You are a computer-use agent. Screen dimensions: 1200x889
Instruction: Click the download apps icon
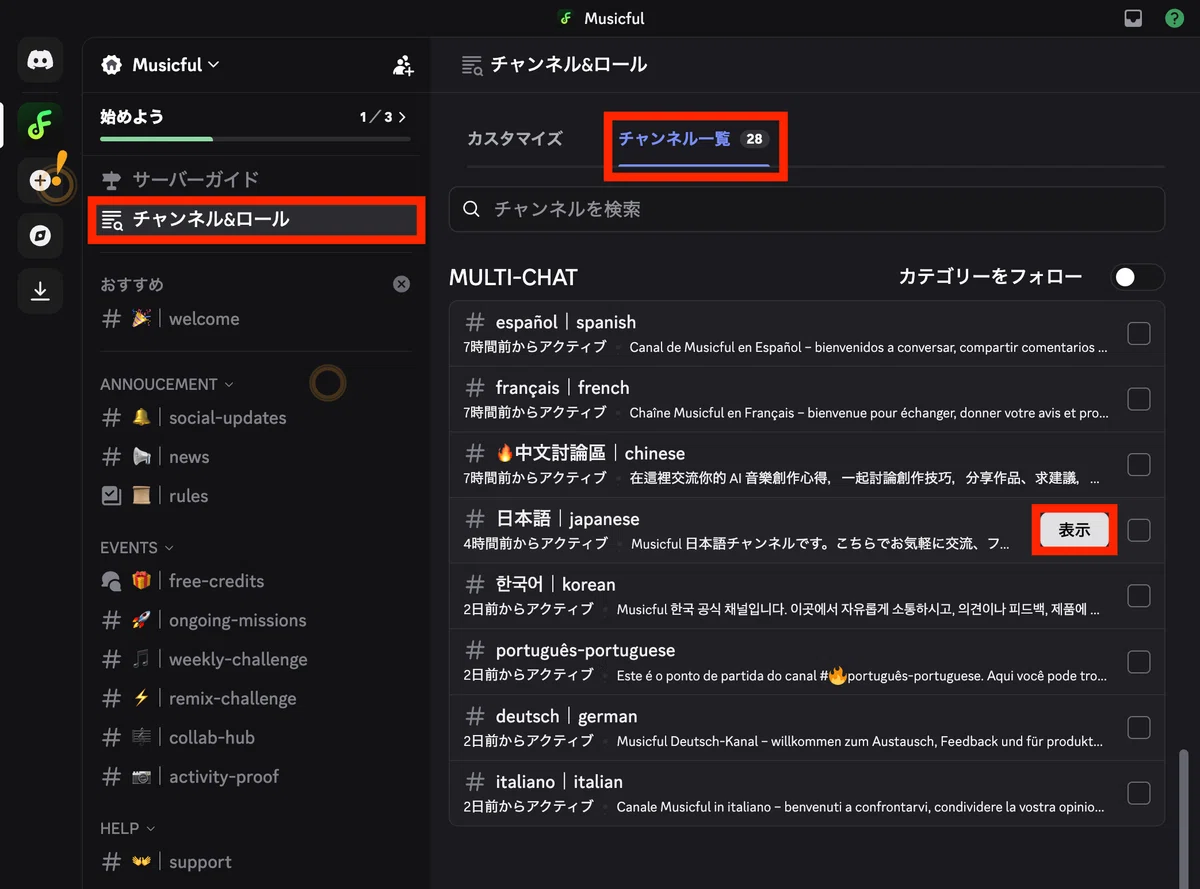pyautogui.click(x=40, y=291)
